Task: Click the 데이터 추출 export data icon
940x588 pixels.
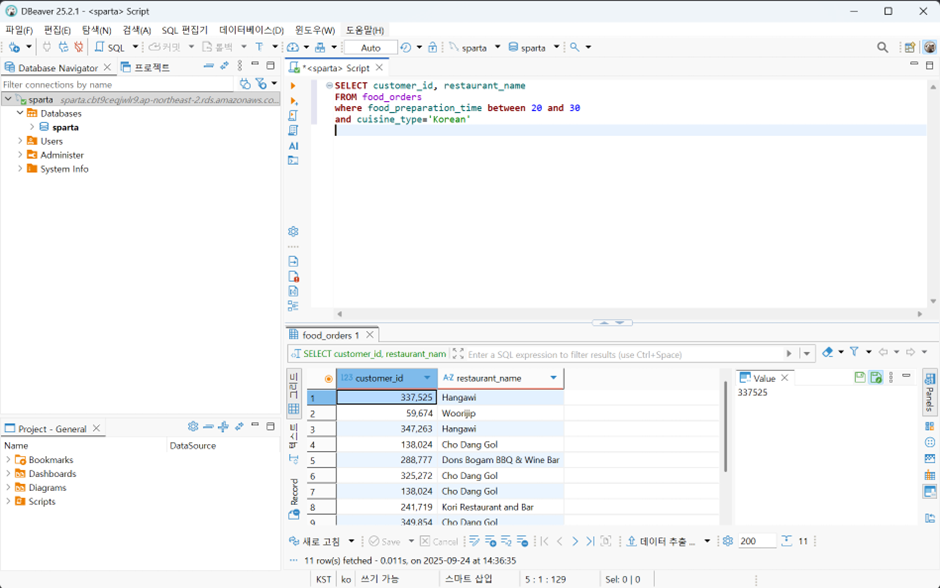Action: click(631, 541)
